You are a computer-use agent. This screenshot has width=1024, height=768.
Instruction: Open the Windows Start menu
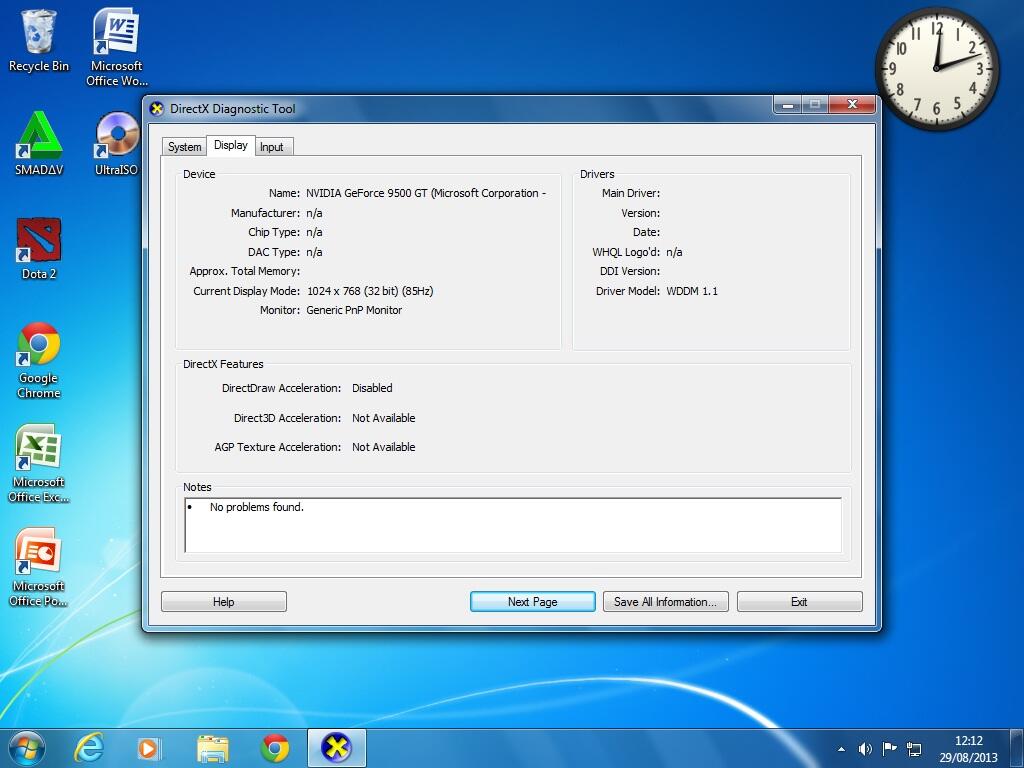pyautogui.click(x=27, y=748)
